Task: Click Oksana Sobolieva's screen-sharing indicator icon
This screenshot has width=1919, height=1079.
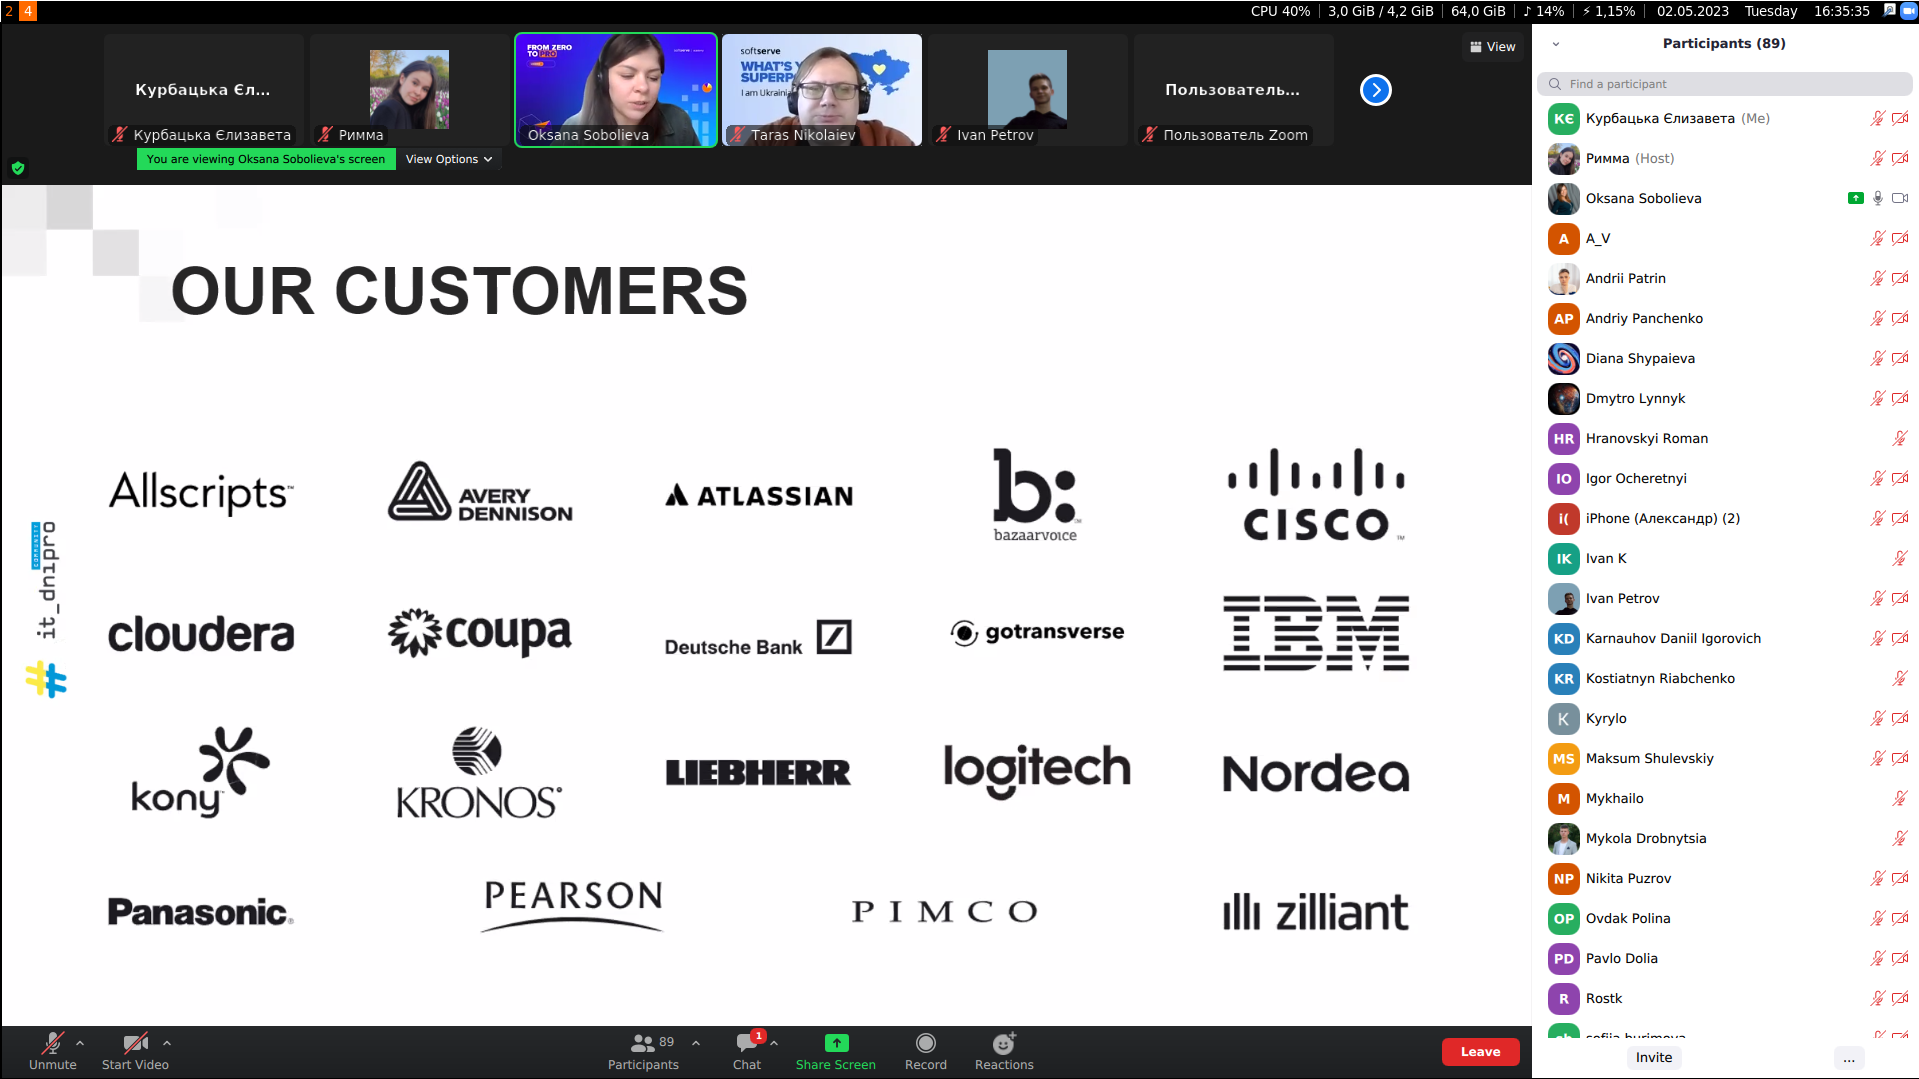Action: pyautogui.click(x=1856, y=198)
